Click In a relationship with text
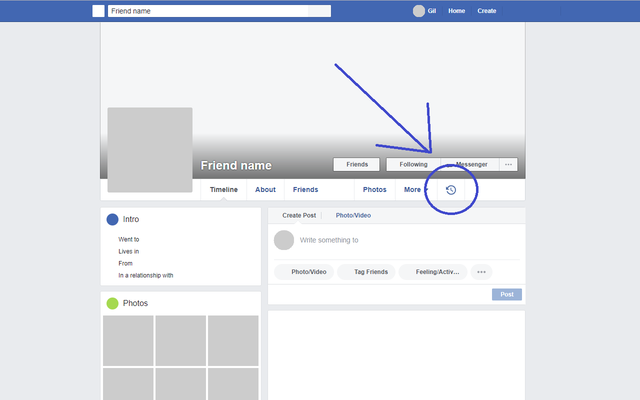 (x=146, y=276)
